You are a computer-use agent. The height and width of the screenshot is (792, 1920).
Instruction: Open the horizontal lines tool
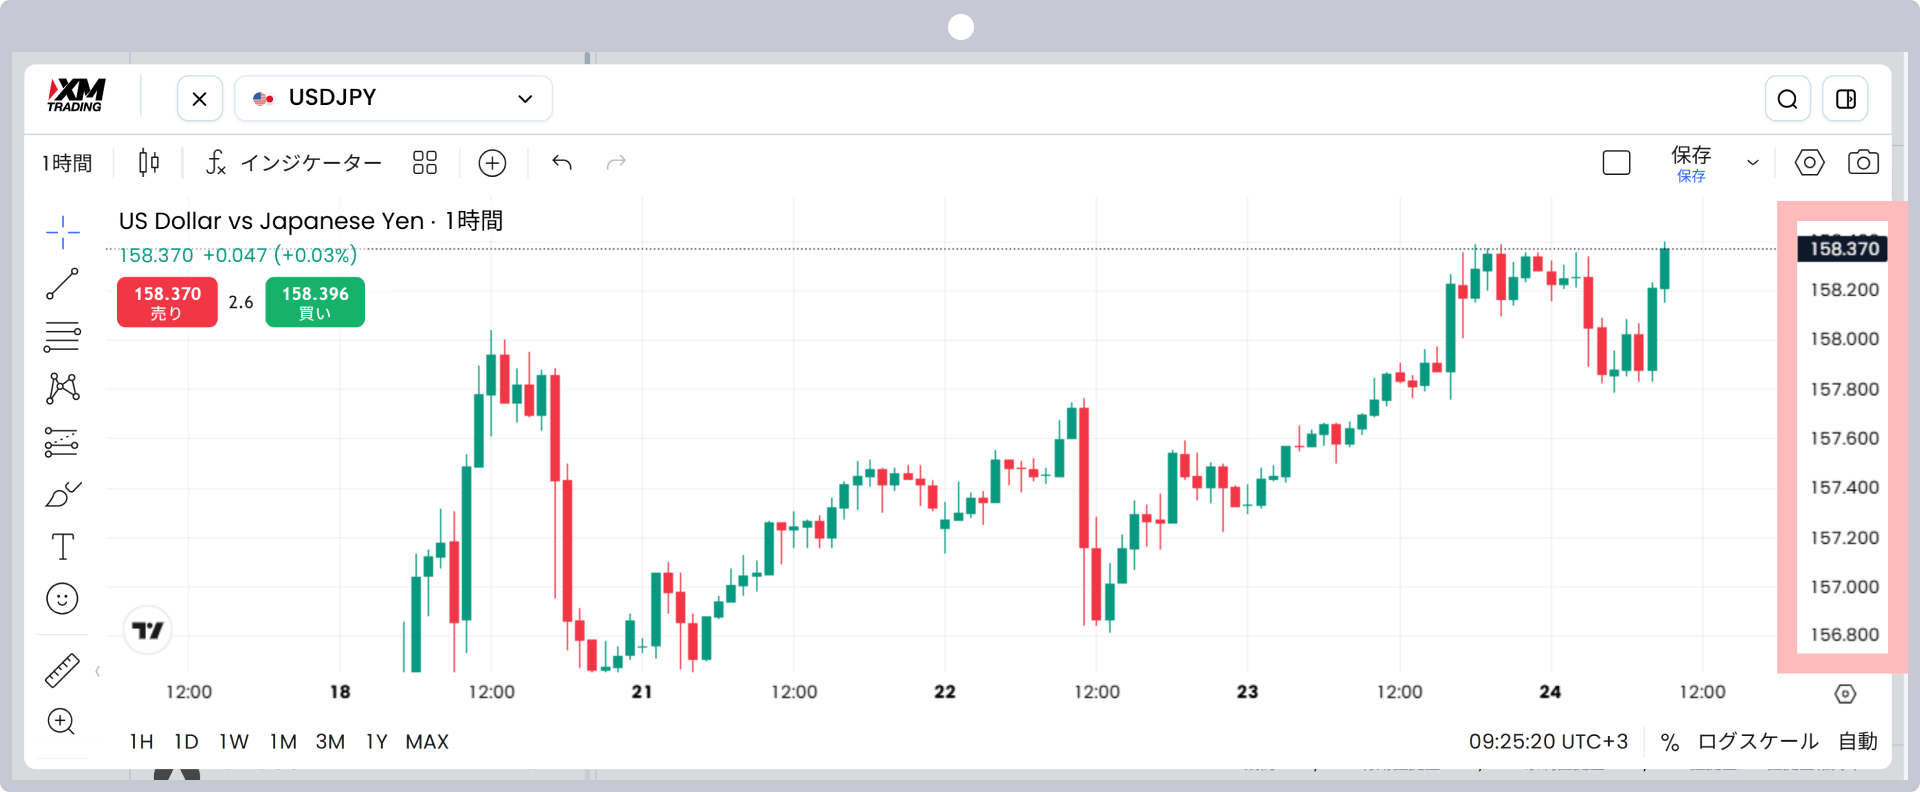point(62,337)
